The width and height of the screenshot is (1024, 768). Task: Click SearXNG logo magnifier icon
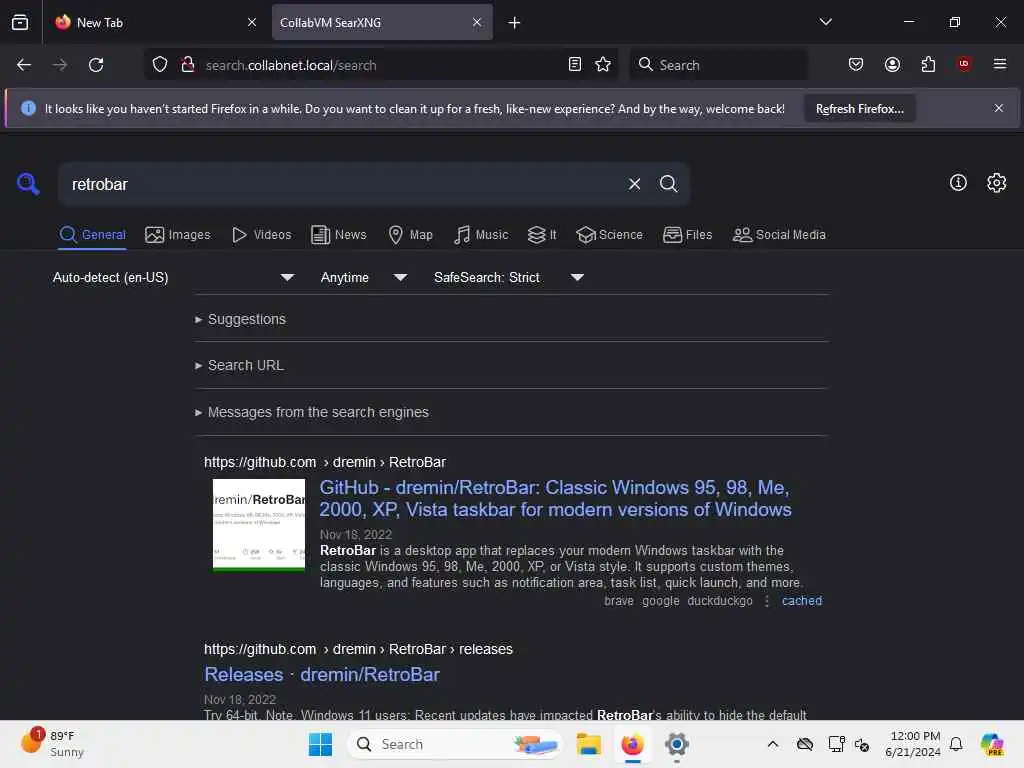[x=28, y=184]
